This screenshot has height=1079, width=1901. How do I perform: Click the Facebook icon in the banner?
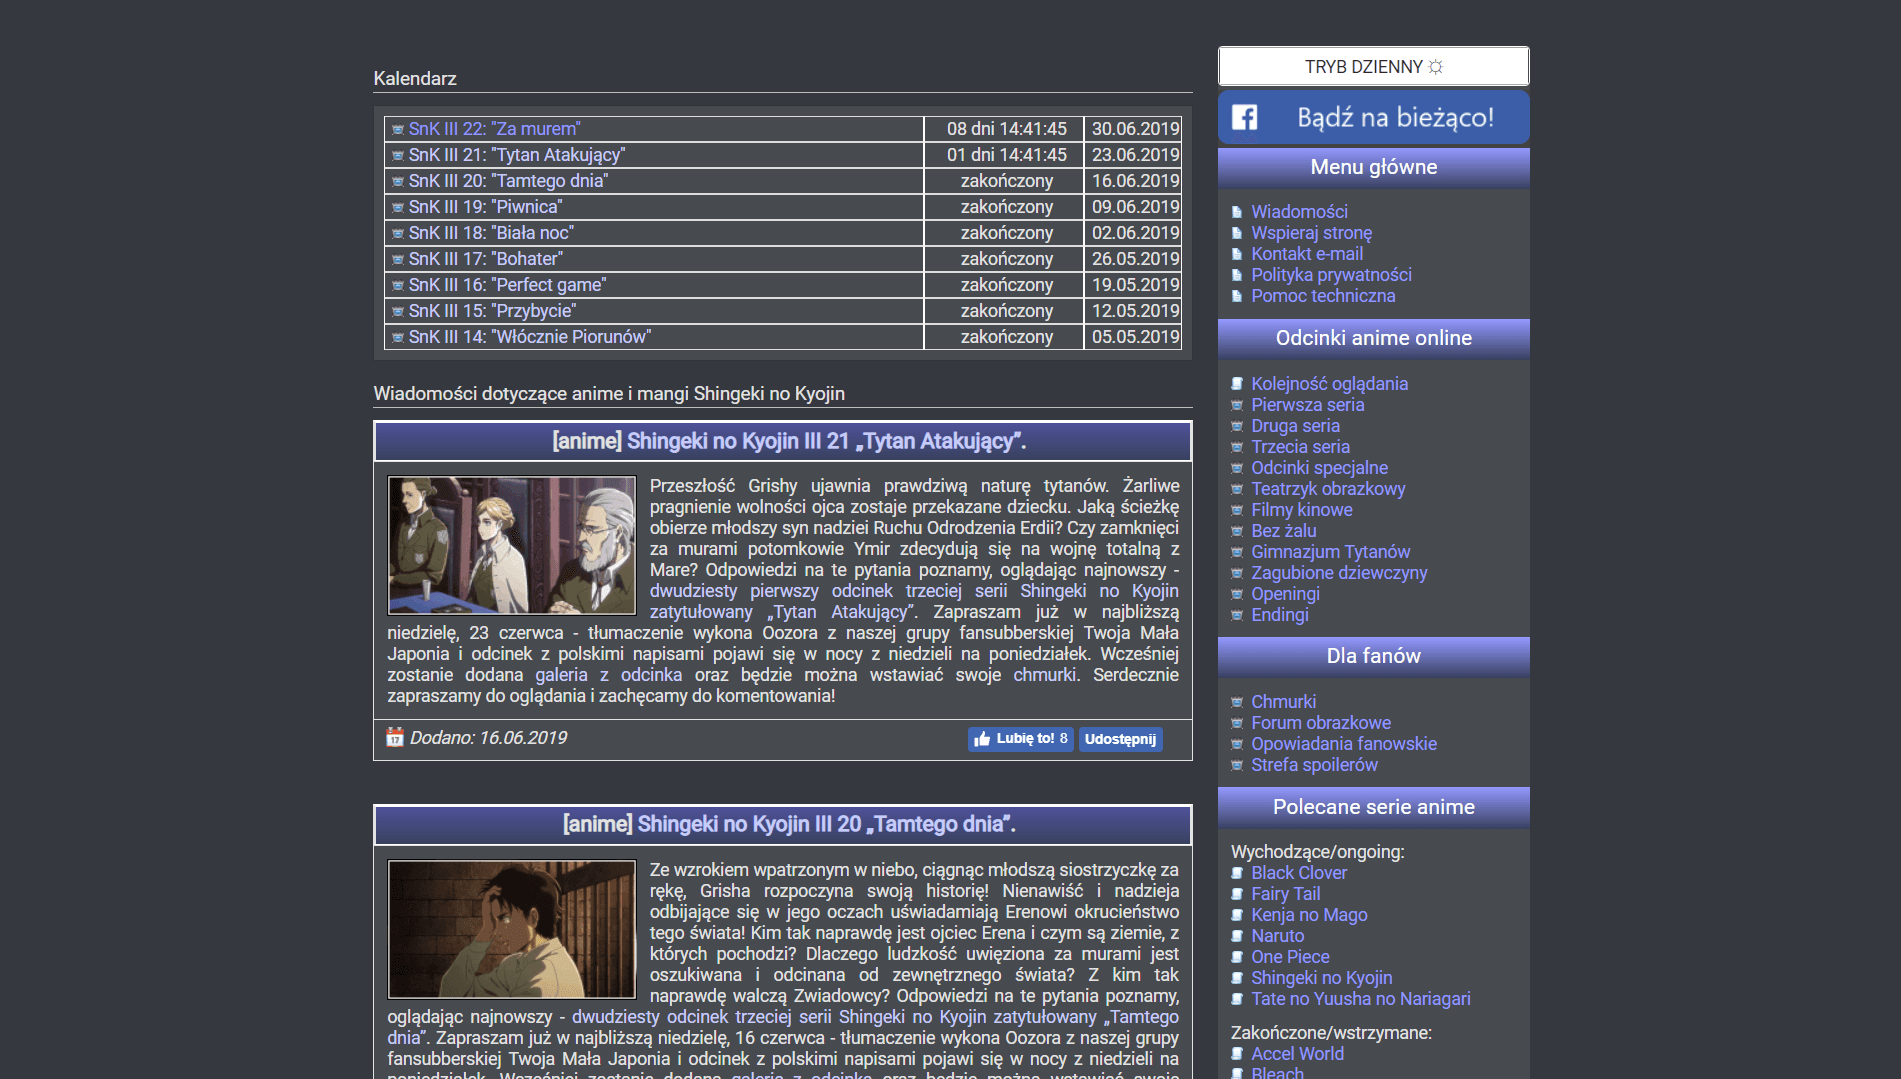coord(1244,117)
